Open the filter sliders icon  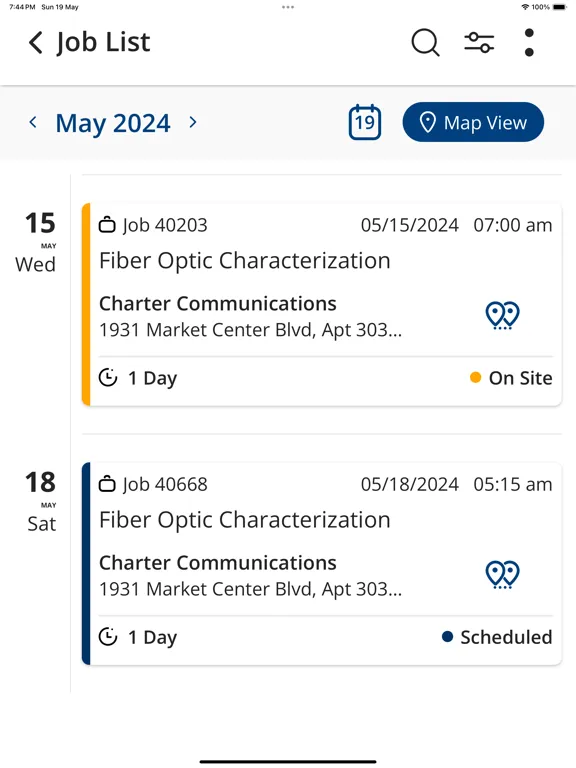tap(479, 43)
